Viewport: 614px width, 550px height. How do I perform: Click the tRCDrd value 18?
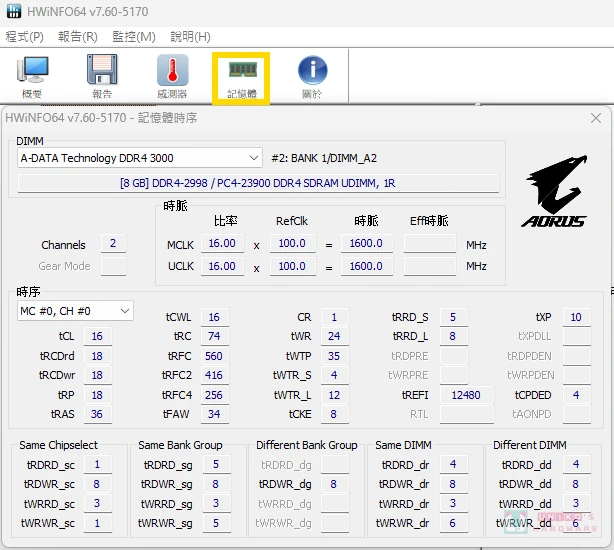tap(98, 356)
